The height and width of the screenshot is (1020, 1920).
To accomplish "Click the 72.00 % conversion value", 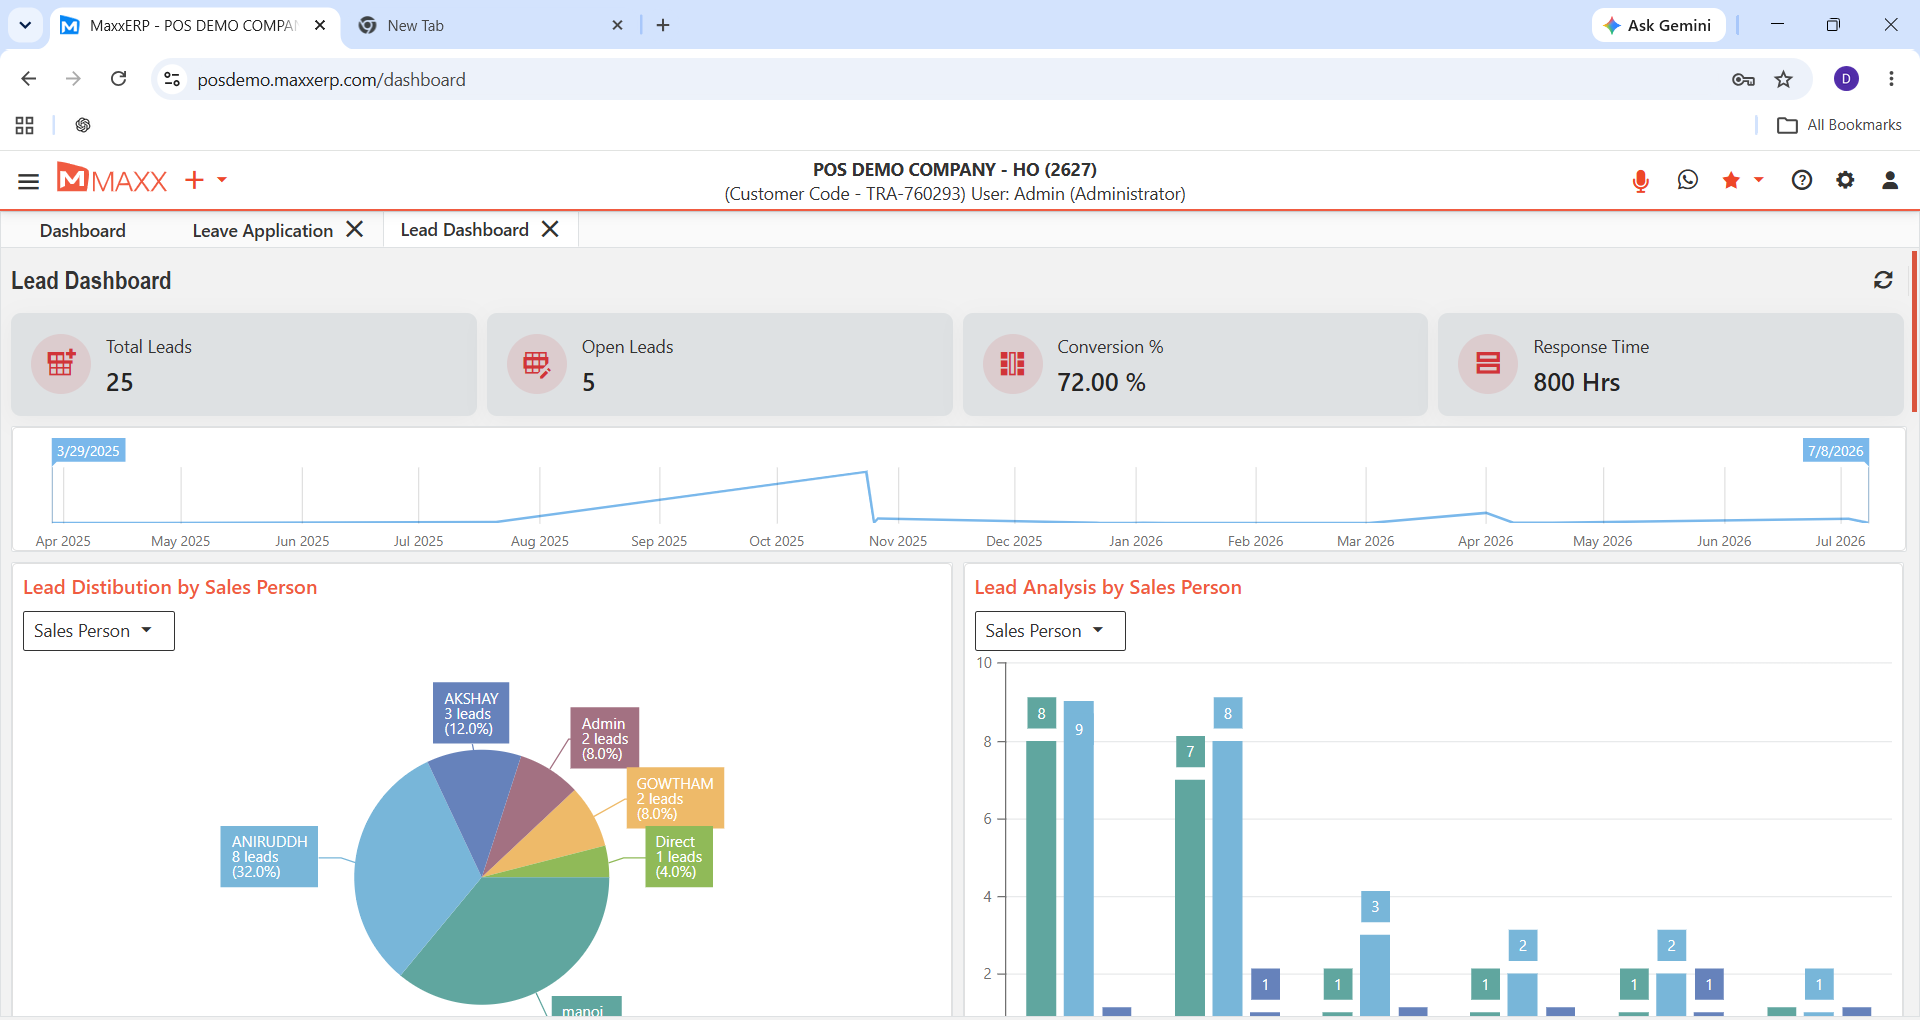I will tap(1101, 382).
